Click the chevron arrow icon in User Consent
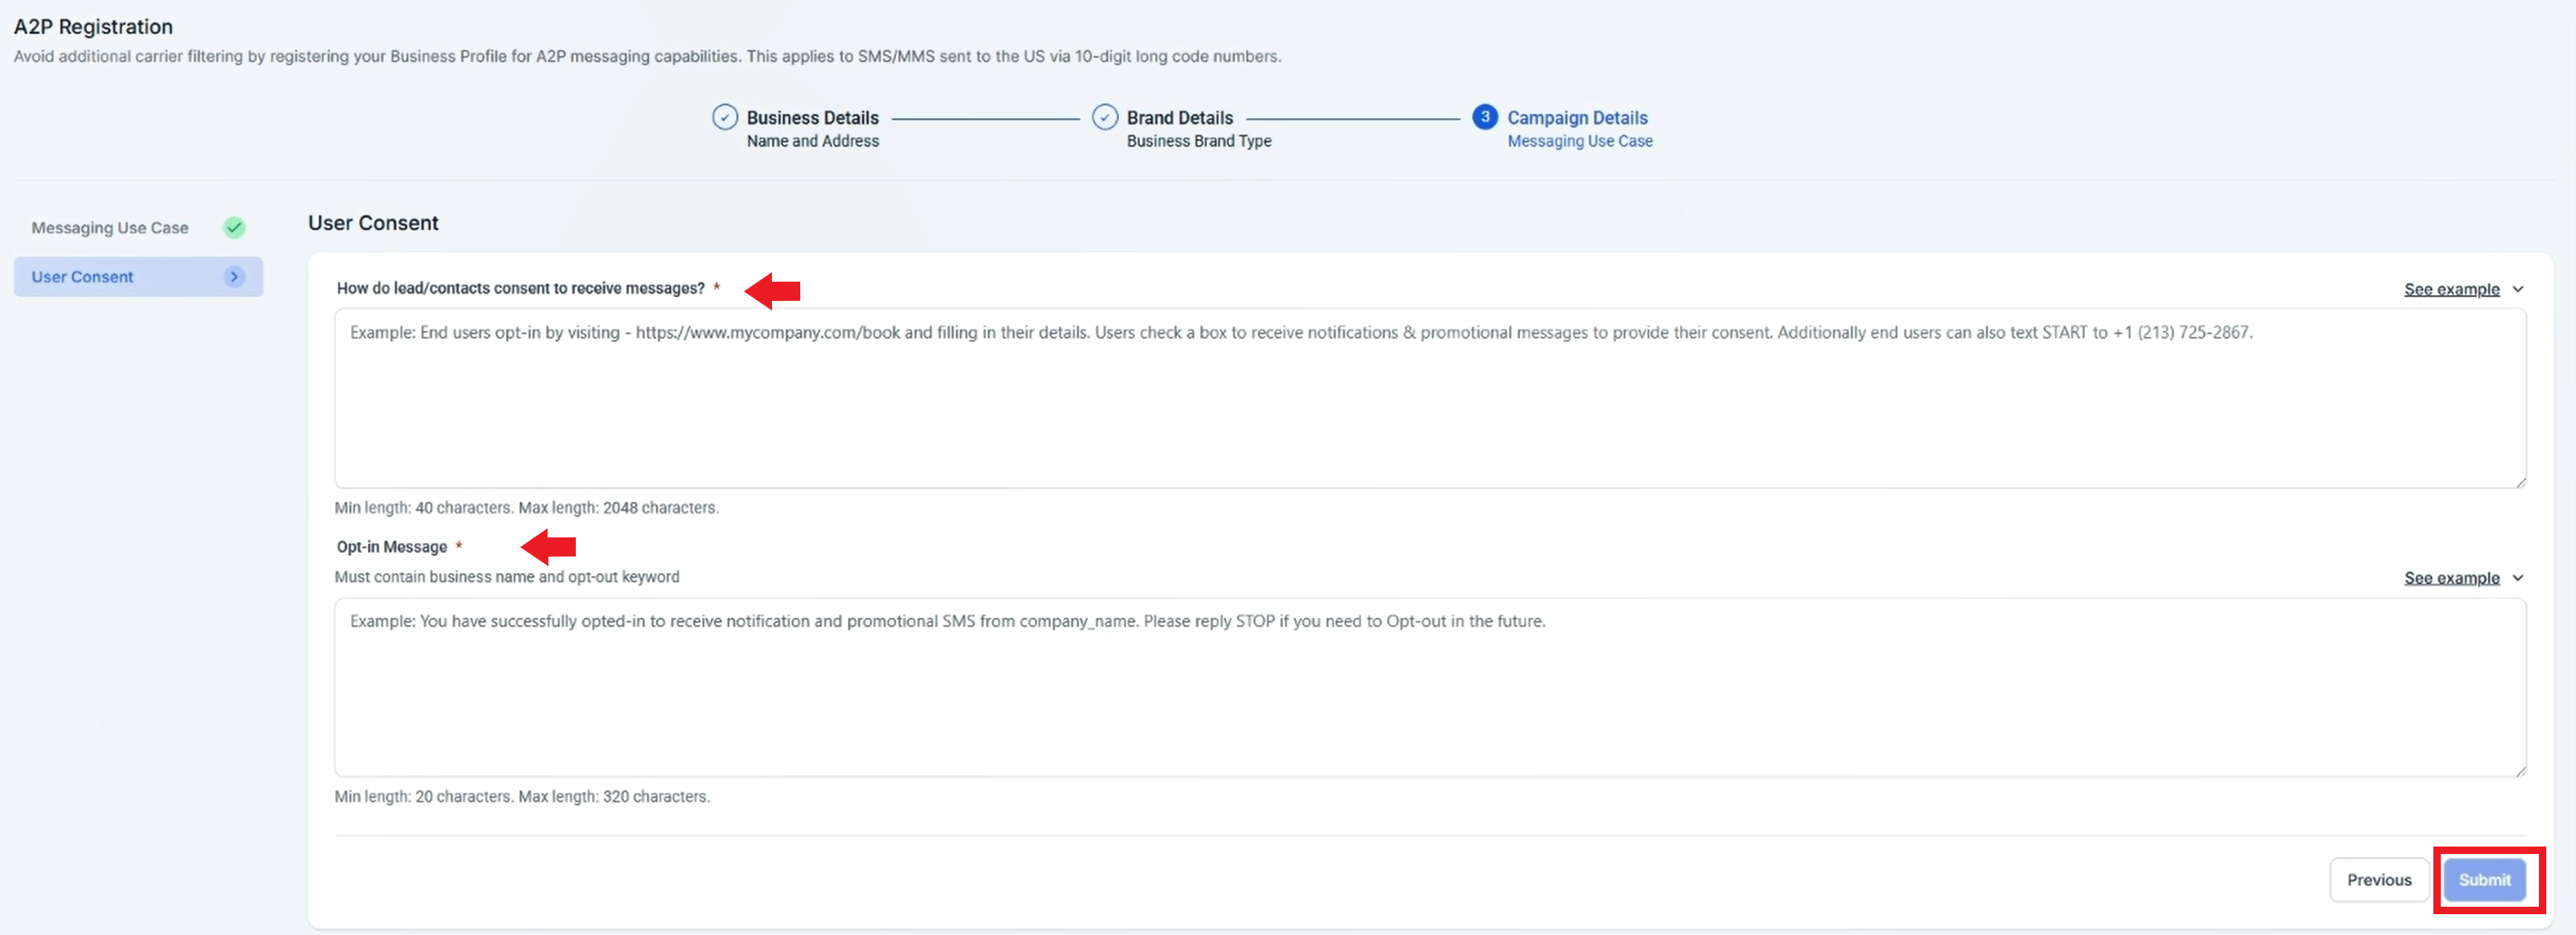Screen dimensions: 2576x935 (x=234, y=277)
